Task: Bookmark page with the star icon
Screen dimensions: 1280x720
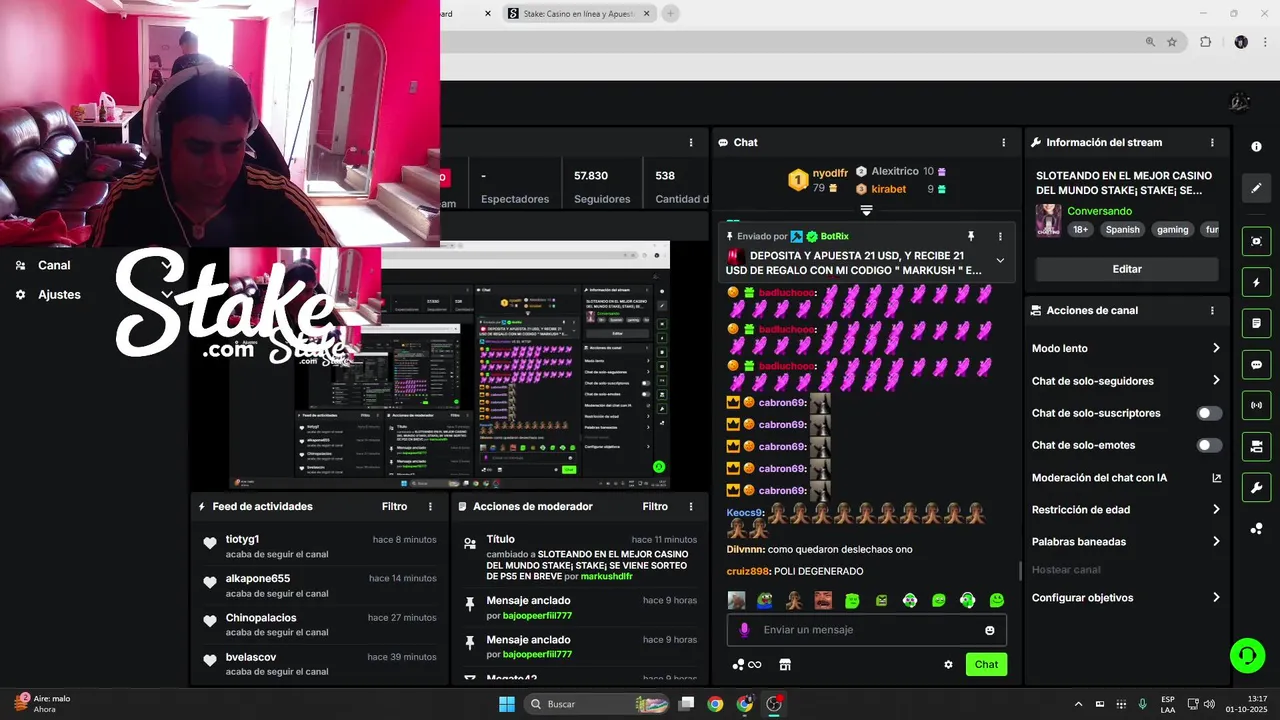Action: tap(1172, 42)
